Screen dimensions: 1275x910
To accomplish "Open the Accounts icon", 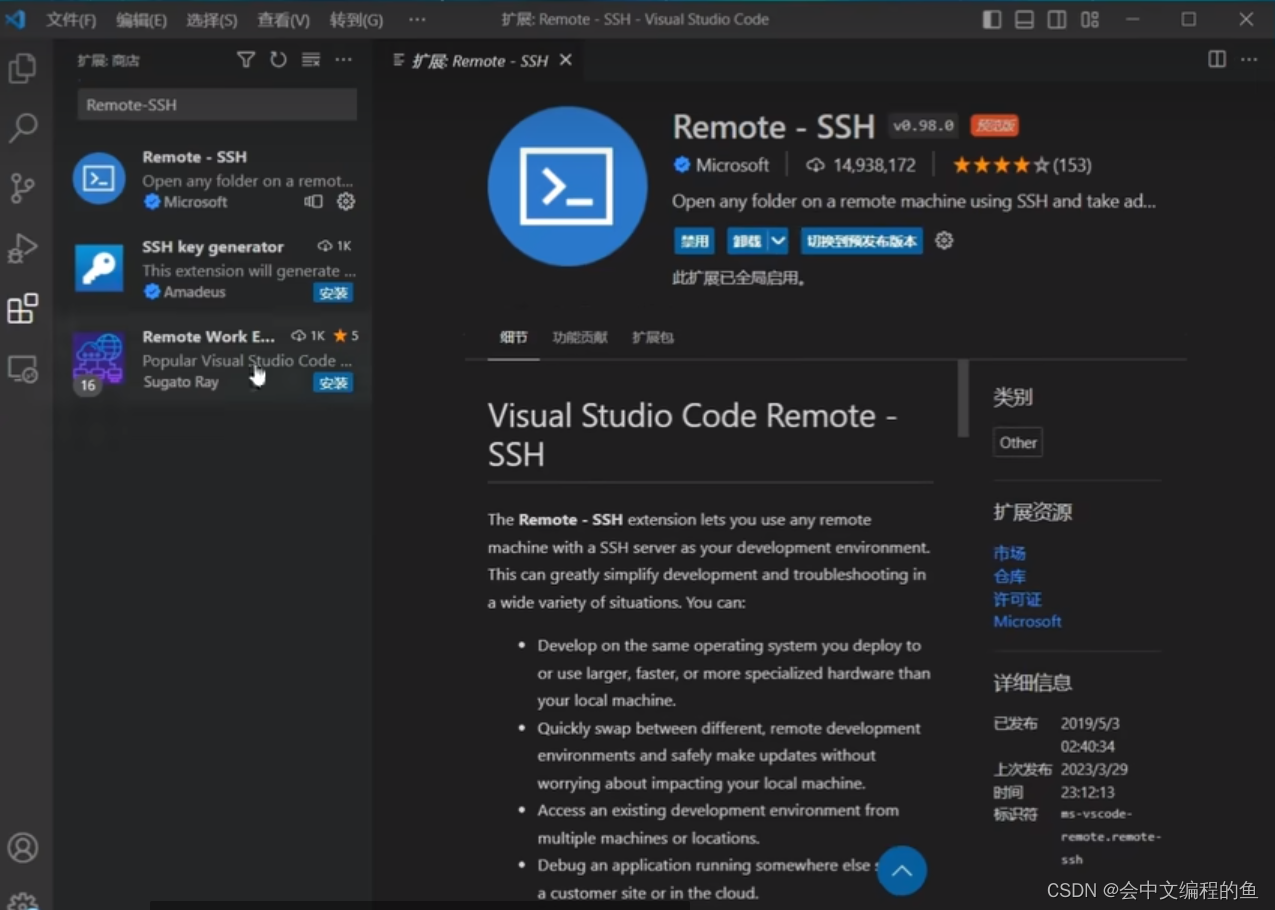I will point(22,848).
